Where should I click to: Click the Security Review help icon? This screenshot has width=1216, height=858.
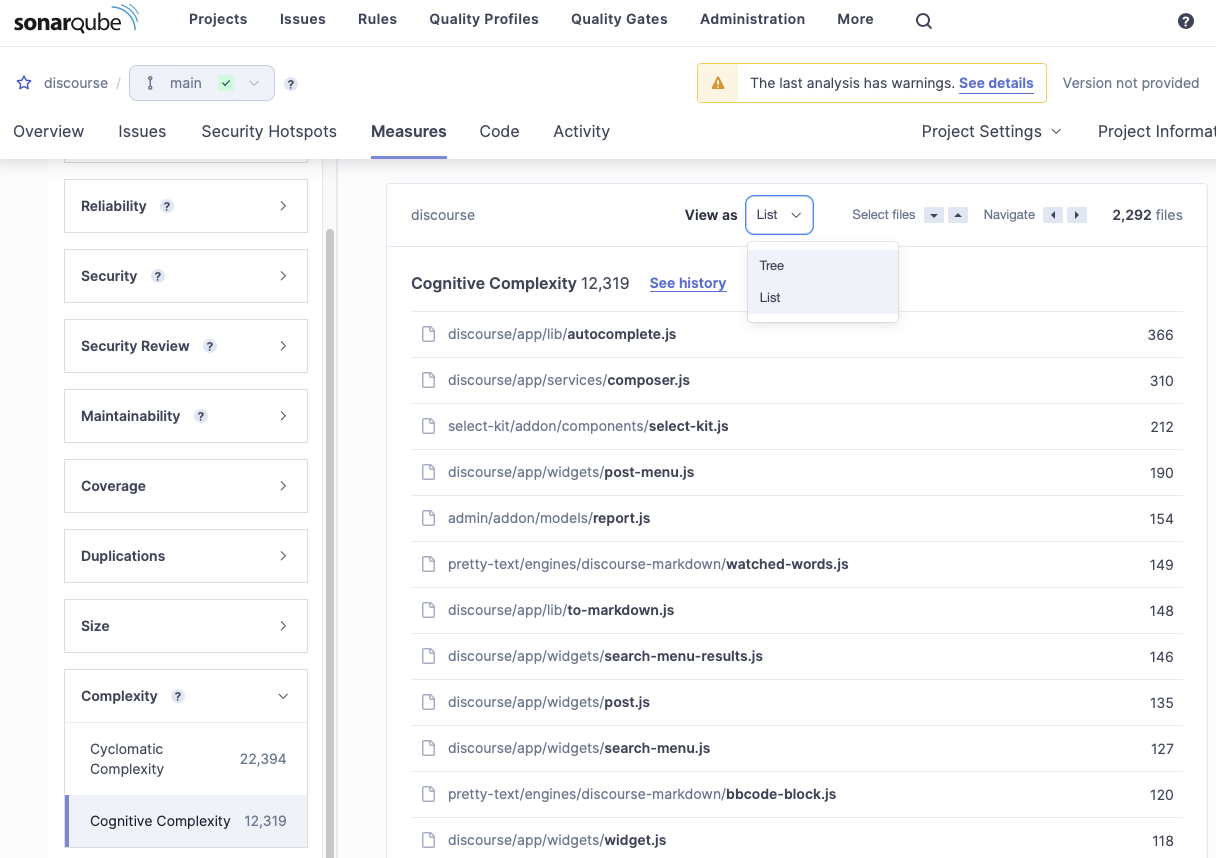click(210, 346)
